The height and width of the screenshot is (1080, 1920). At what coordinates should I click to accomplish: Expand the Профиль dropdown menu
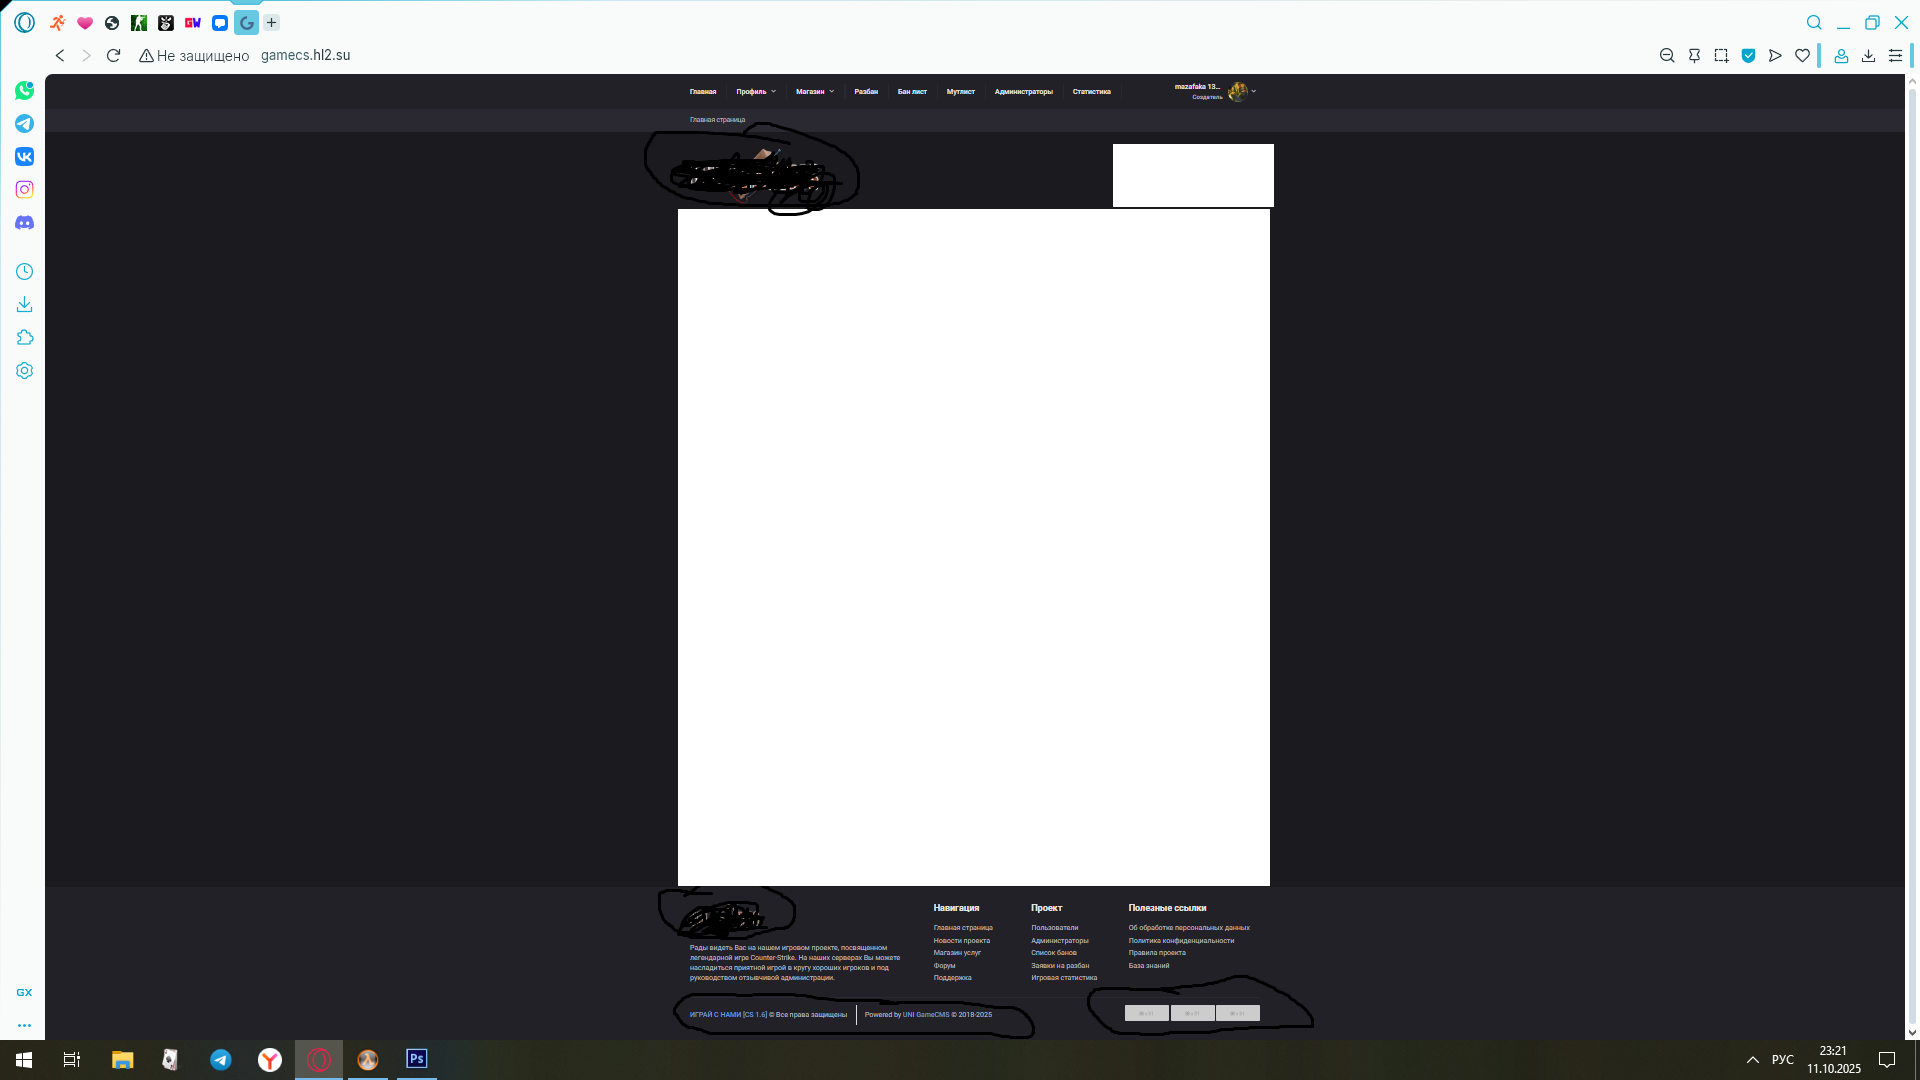coord(755,92)
